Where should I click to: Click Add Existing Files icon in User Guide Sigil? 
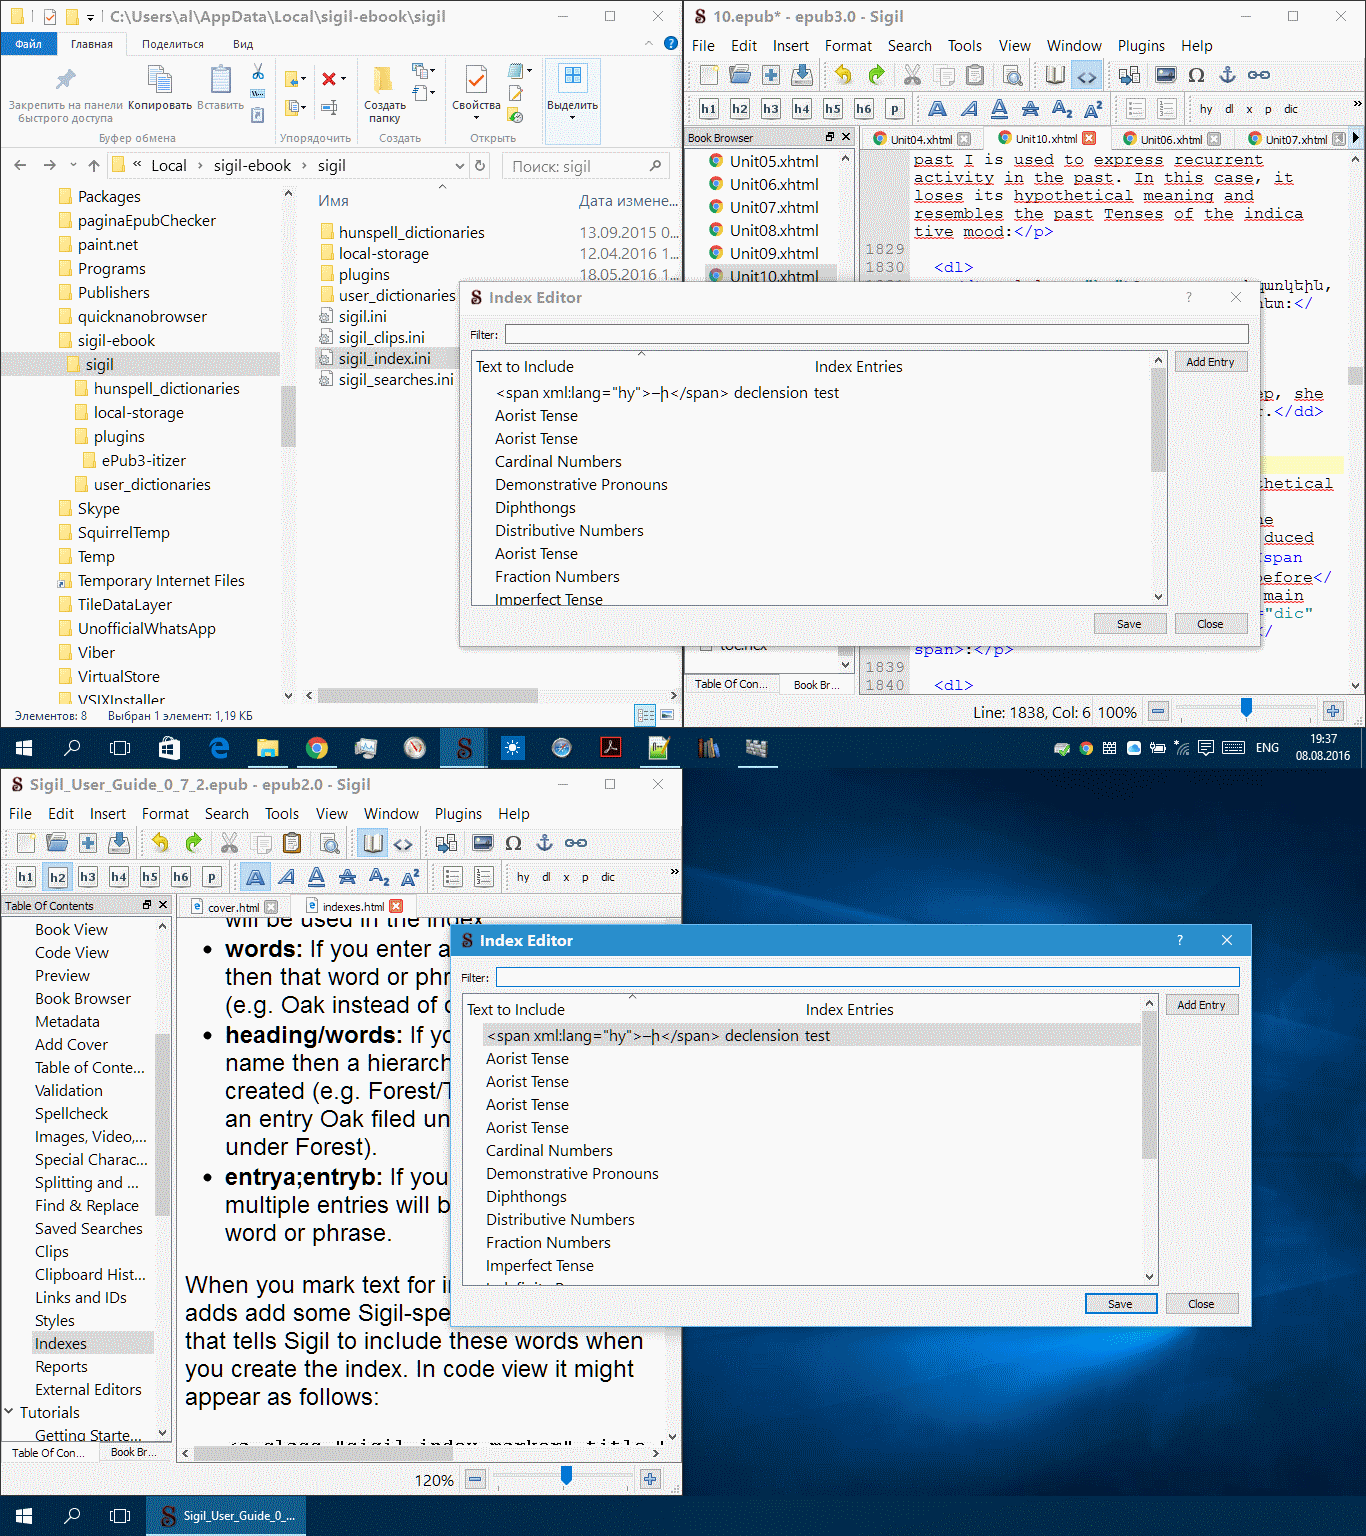(88, 843)
